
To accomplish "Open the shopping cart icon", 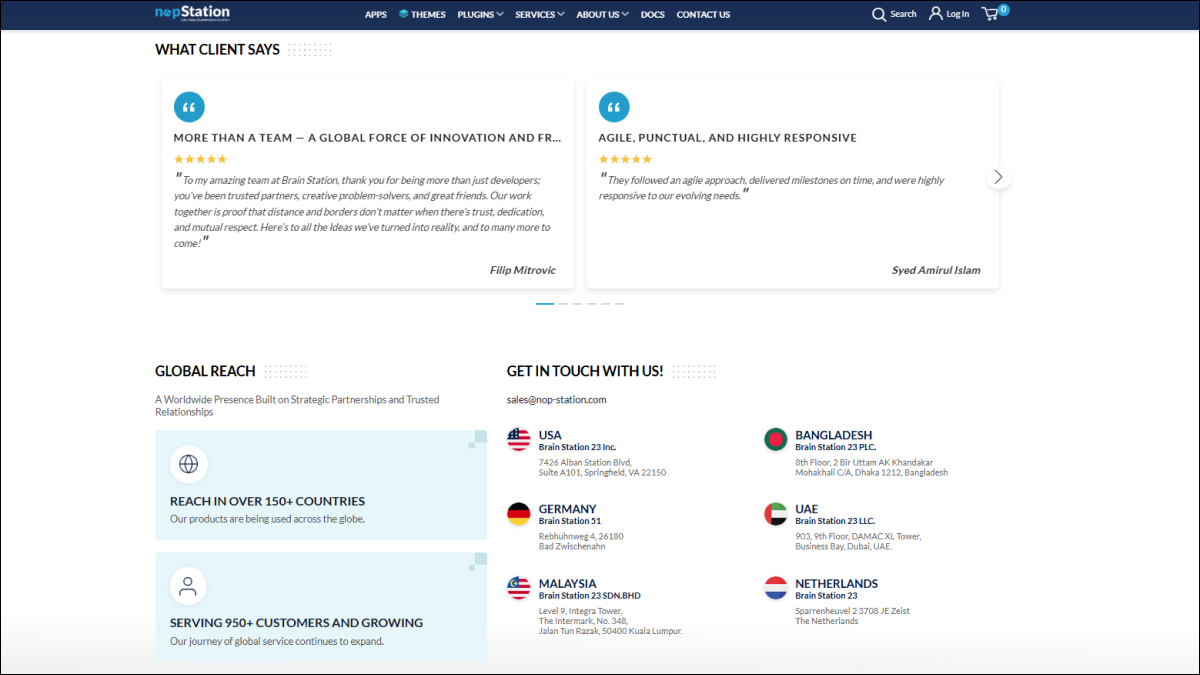I will (x=990, y=14).
